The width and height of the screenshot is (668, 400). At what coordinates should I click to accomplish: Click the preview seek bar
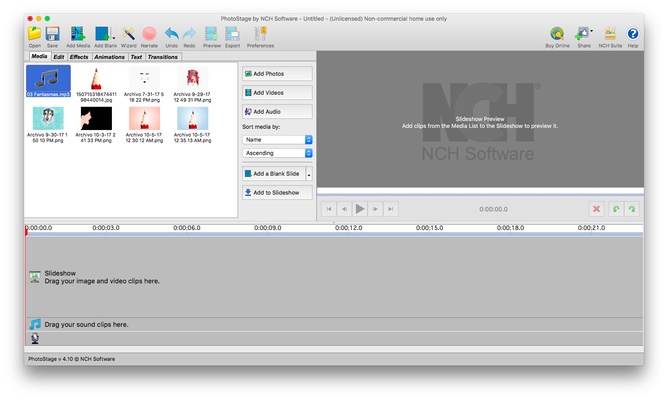tap(480, 194)
